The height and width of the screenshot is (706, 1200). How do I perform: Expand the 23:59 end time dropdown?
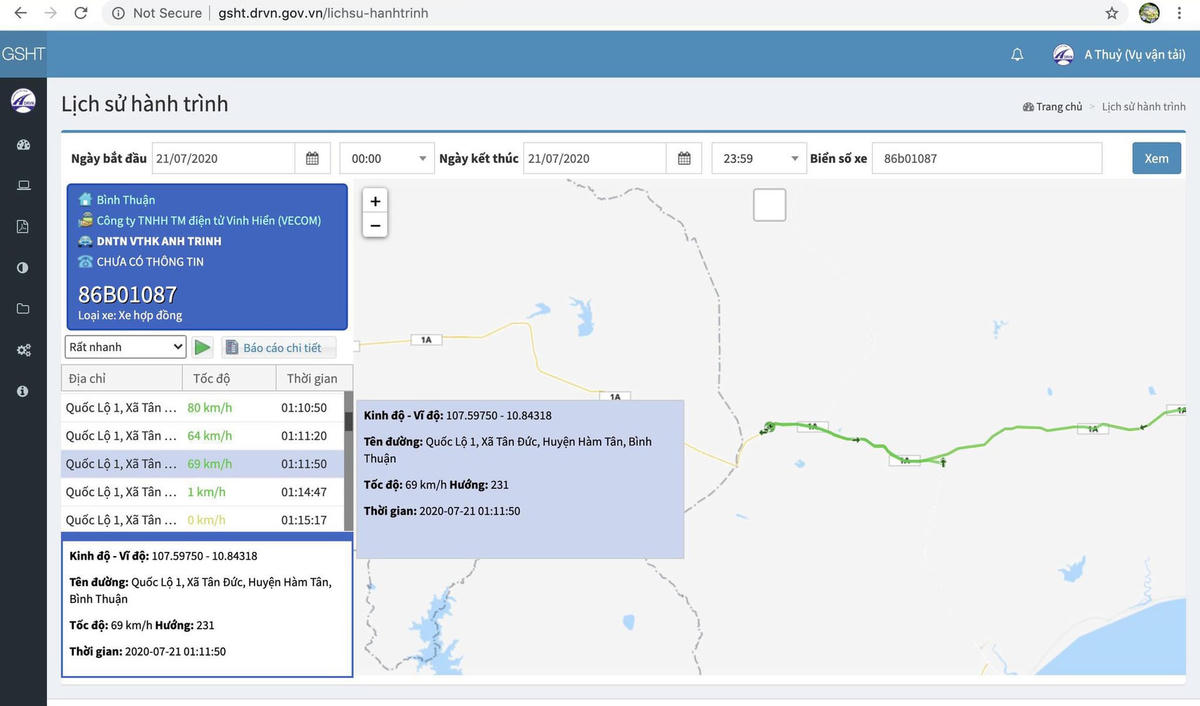tap(758, 158)
